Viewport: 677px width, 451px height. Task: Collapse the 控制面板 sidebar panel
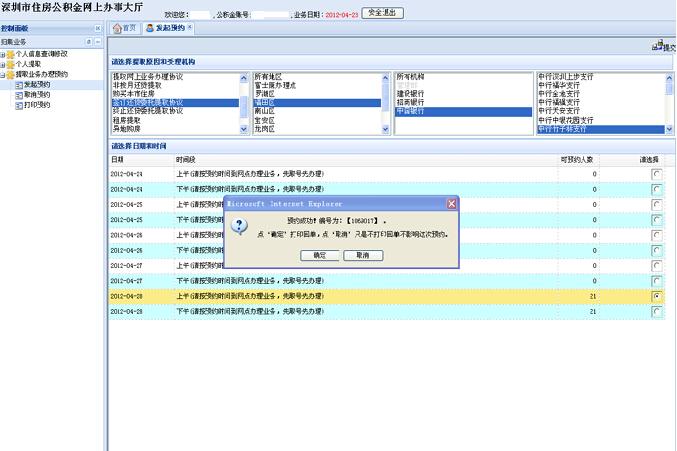pos(98,28)
